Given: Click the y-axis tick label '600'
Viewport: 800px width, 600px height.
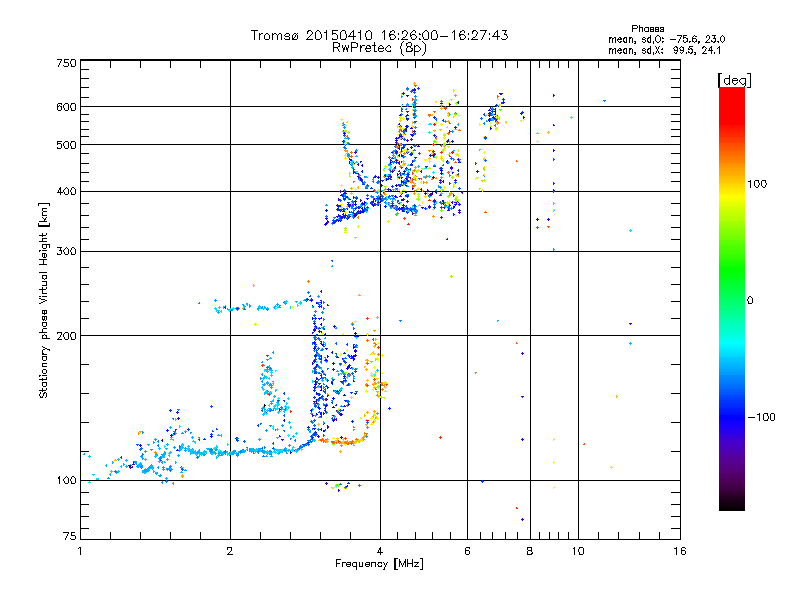Looking at the screenshot, I should coord(67,107).
